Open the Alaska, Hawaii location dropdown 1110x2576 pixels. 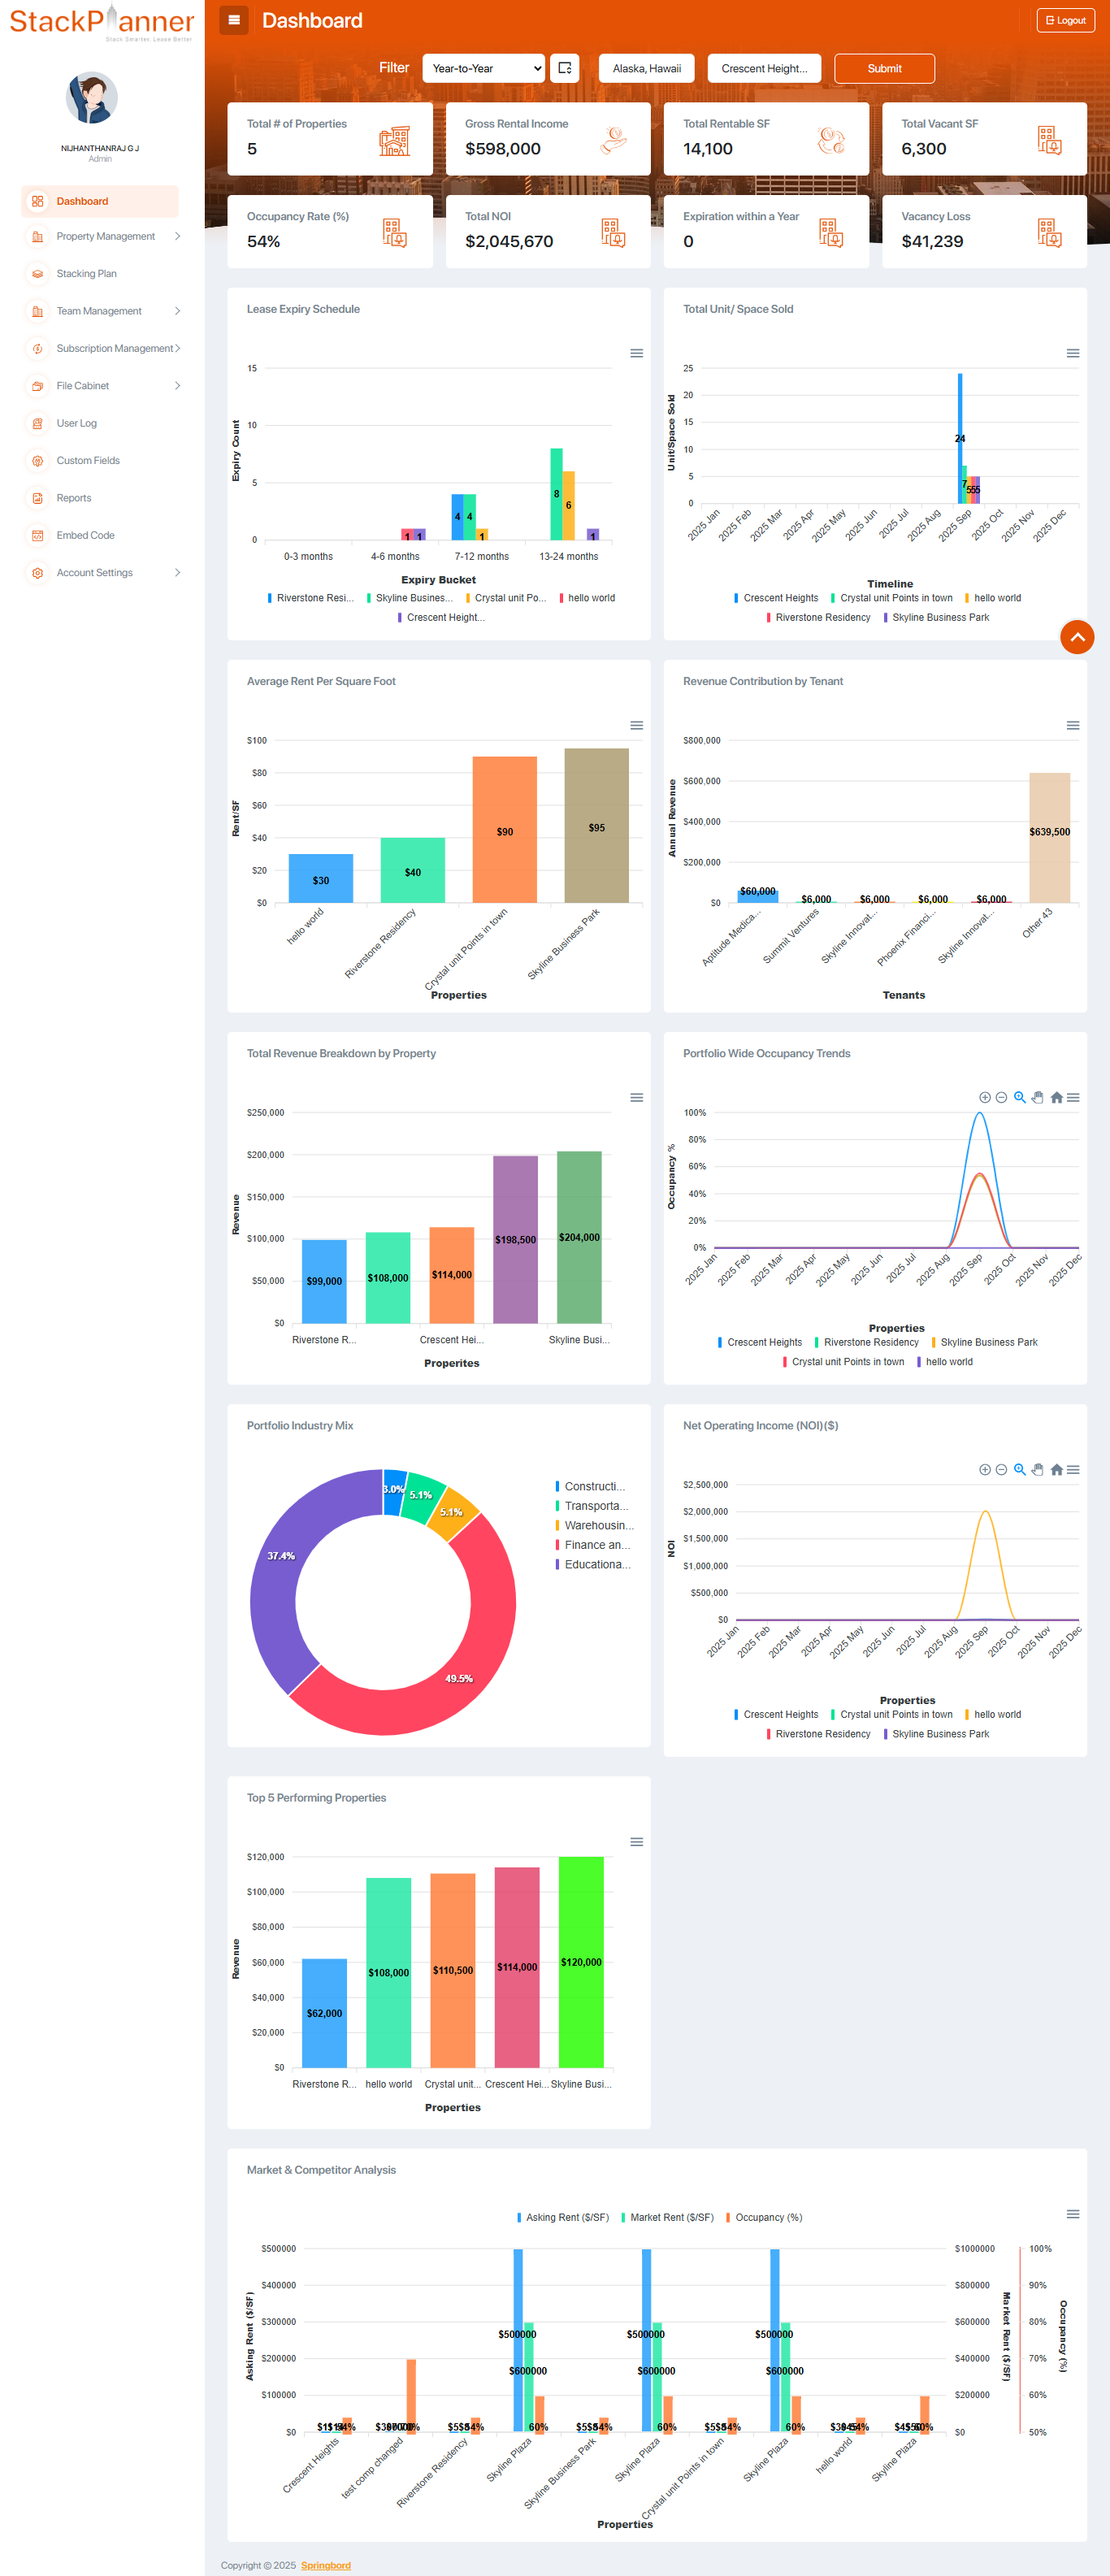tap(646, 68)
